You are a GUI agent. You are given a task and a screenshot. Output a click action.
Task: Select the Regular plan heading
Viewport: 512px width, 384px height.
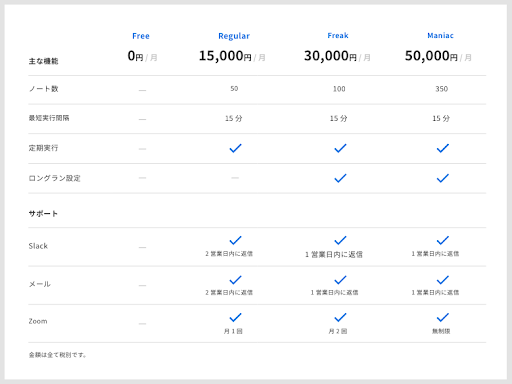point(234,36)
